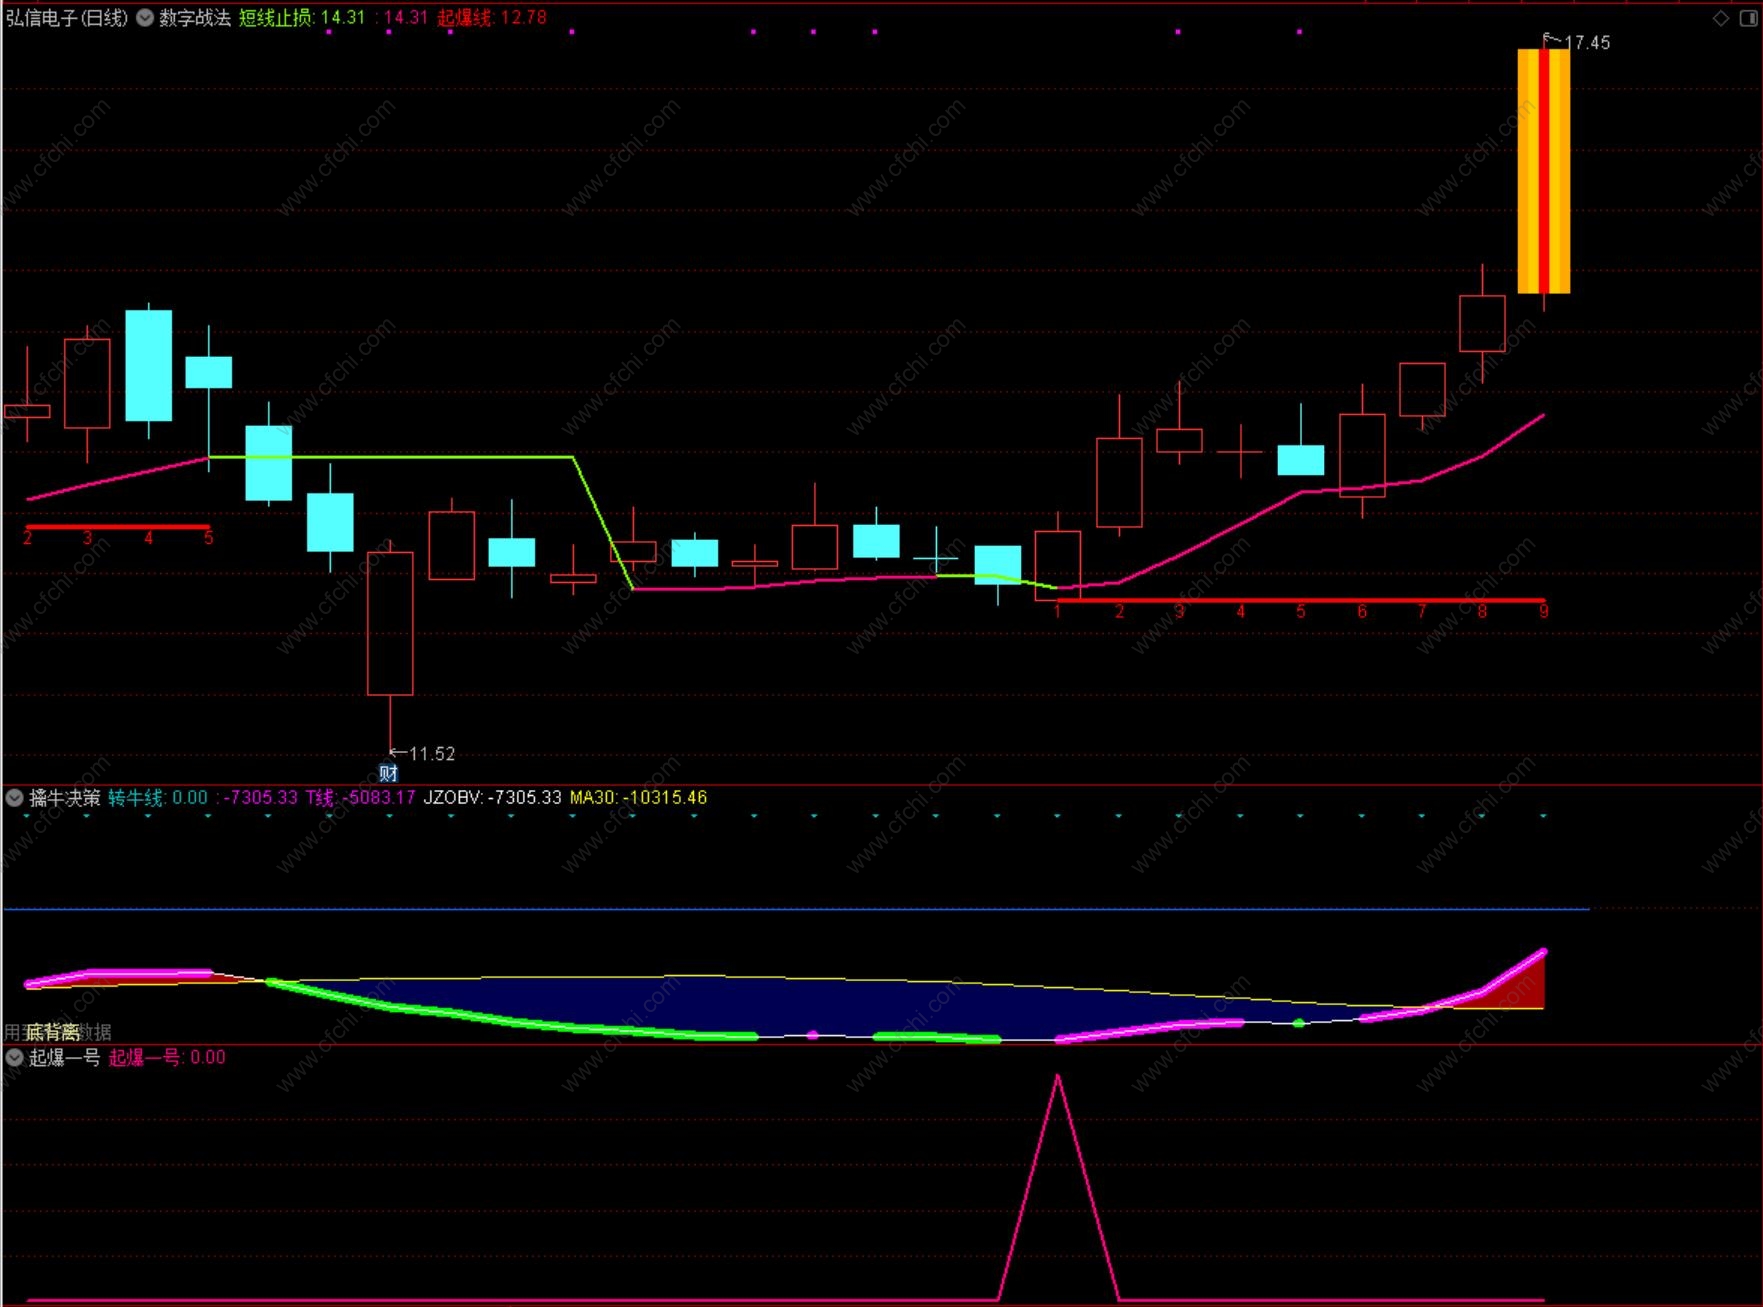
Task: Click the diamond icon in the top-right corner
Action: click(1721, 18)
